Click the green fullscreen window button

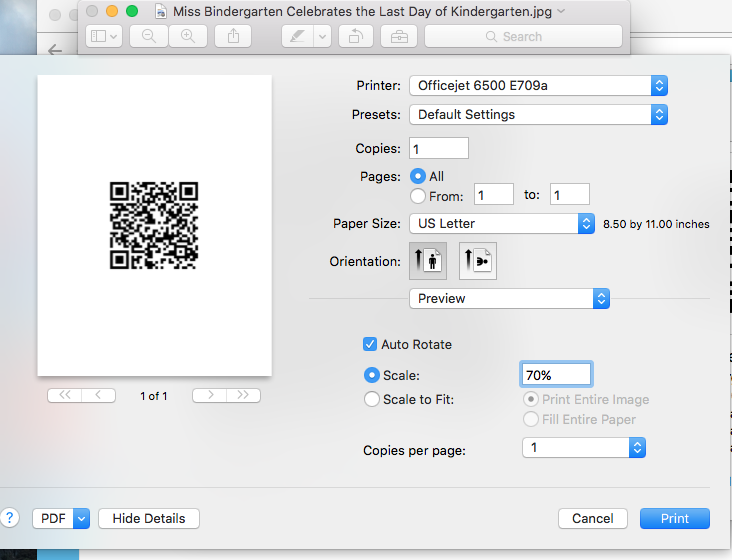tap(132, 11)
